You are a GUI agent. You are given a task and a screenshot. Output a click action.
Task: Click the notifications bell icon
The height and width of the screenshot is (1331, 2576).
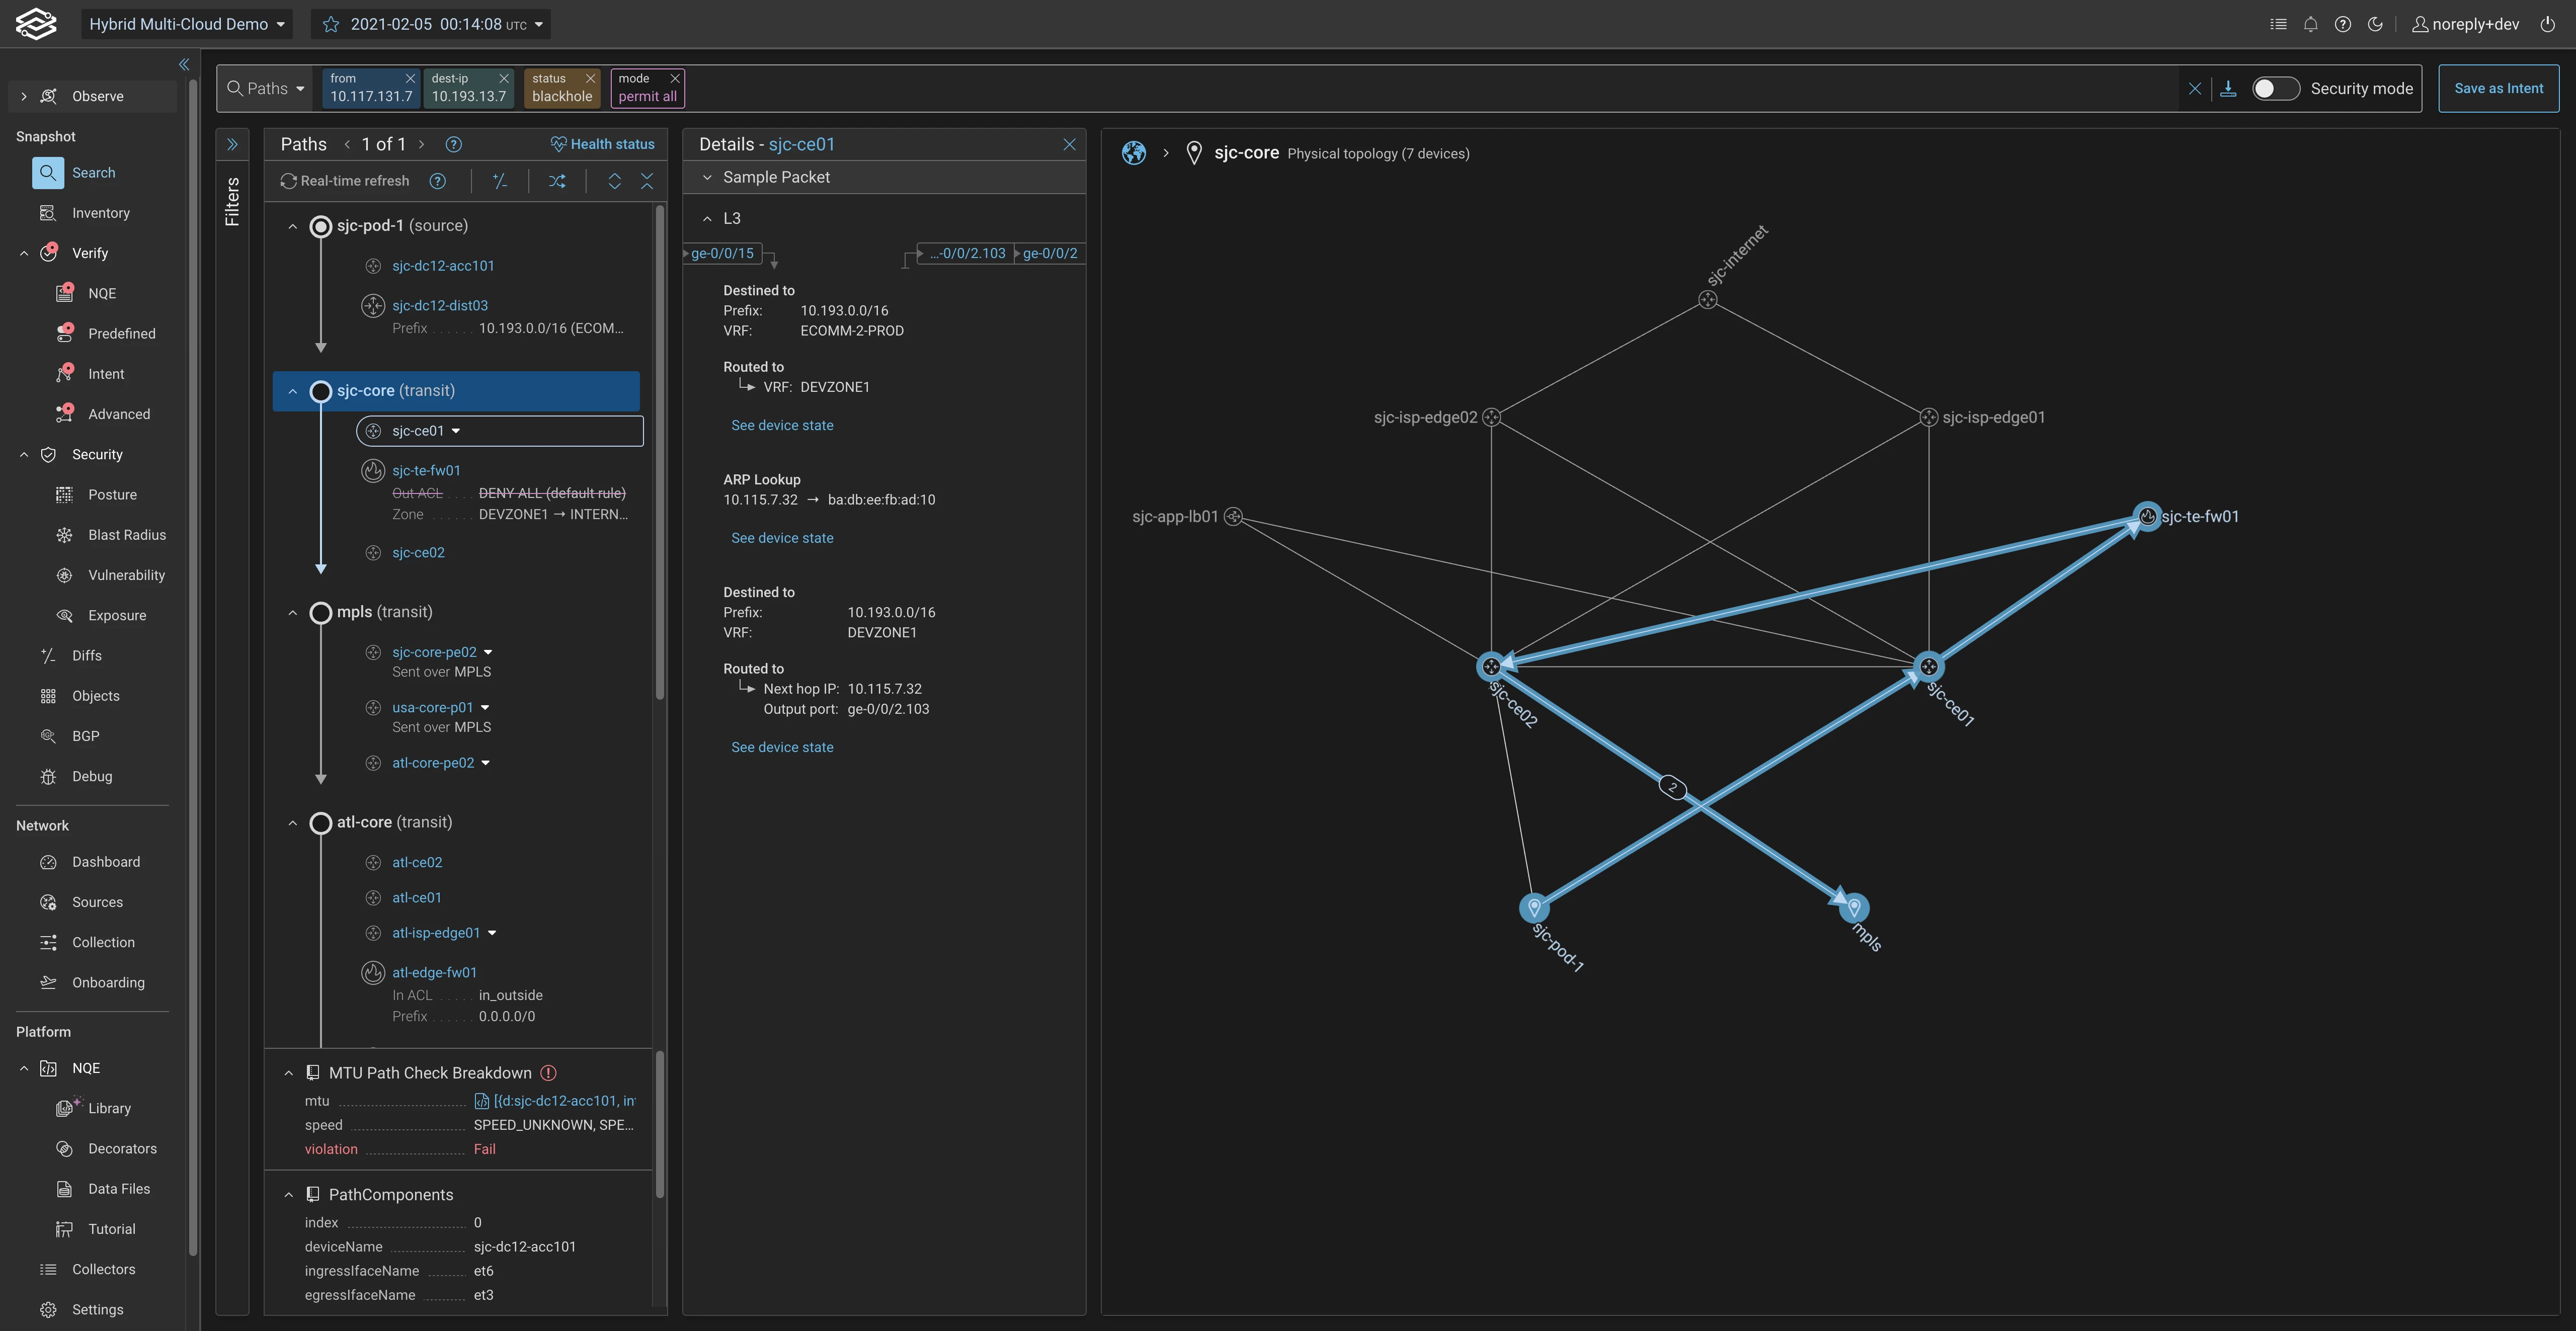(x=2310, y=24)
